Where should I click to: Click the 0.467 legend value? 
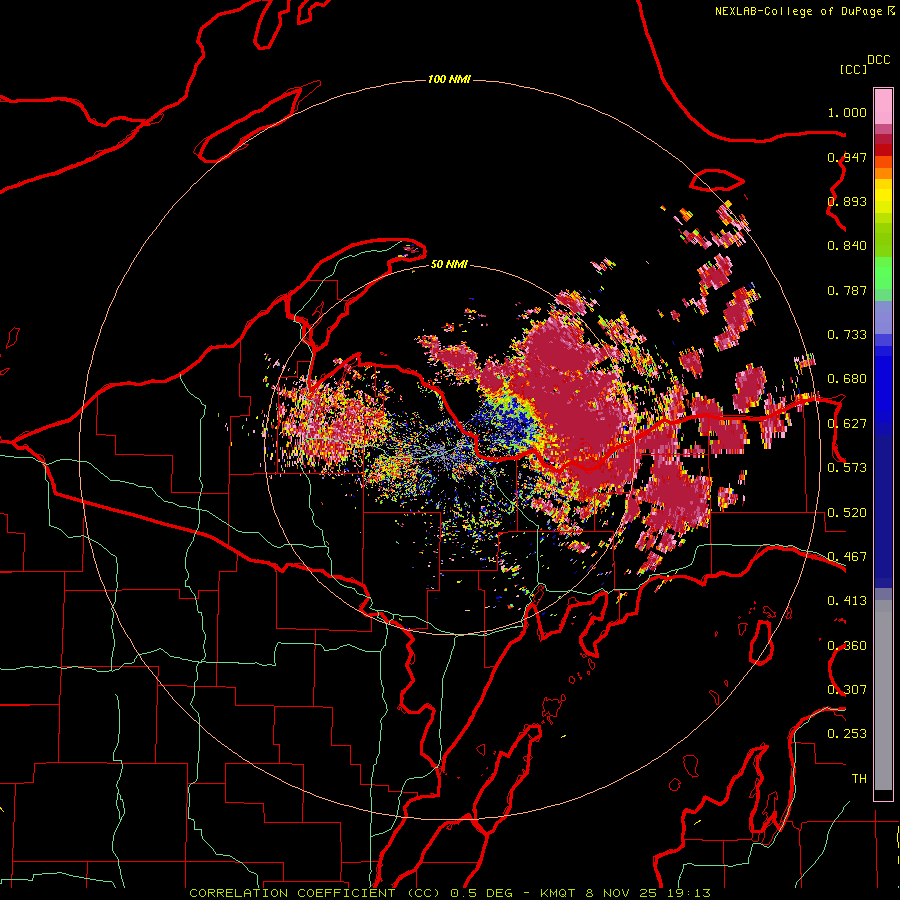pyautogui.click(x=847, y=557)
